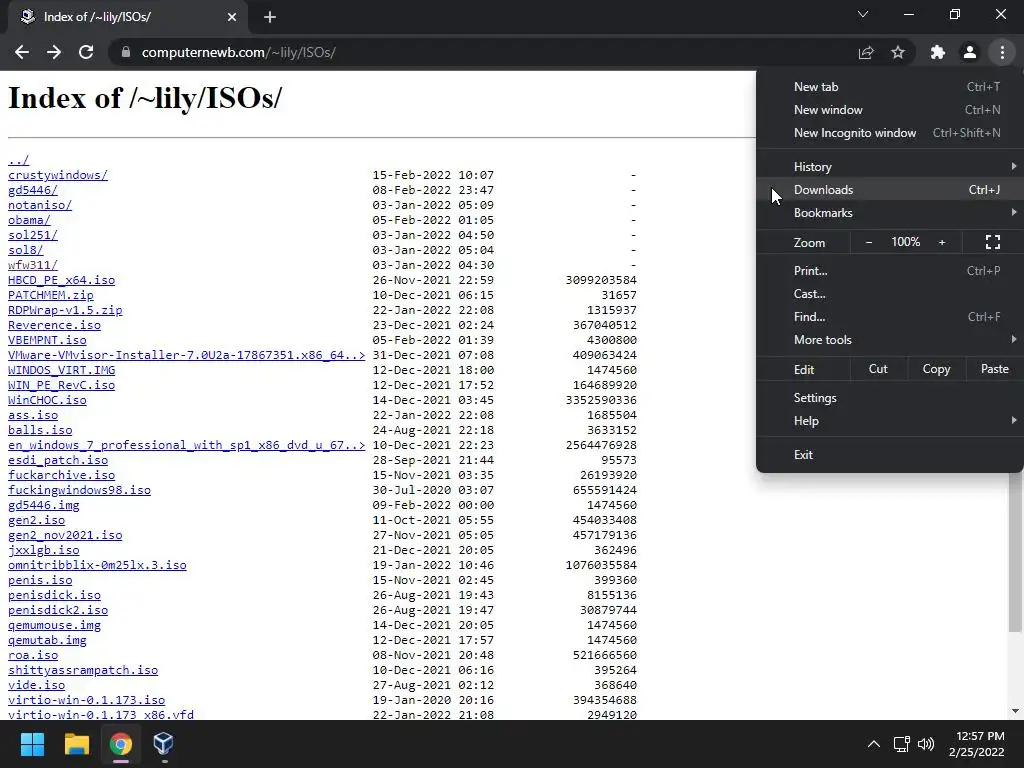The image size is (1024, 768).
Task: Open Windows Start menu
Action: point(32,744)
